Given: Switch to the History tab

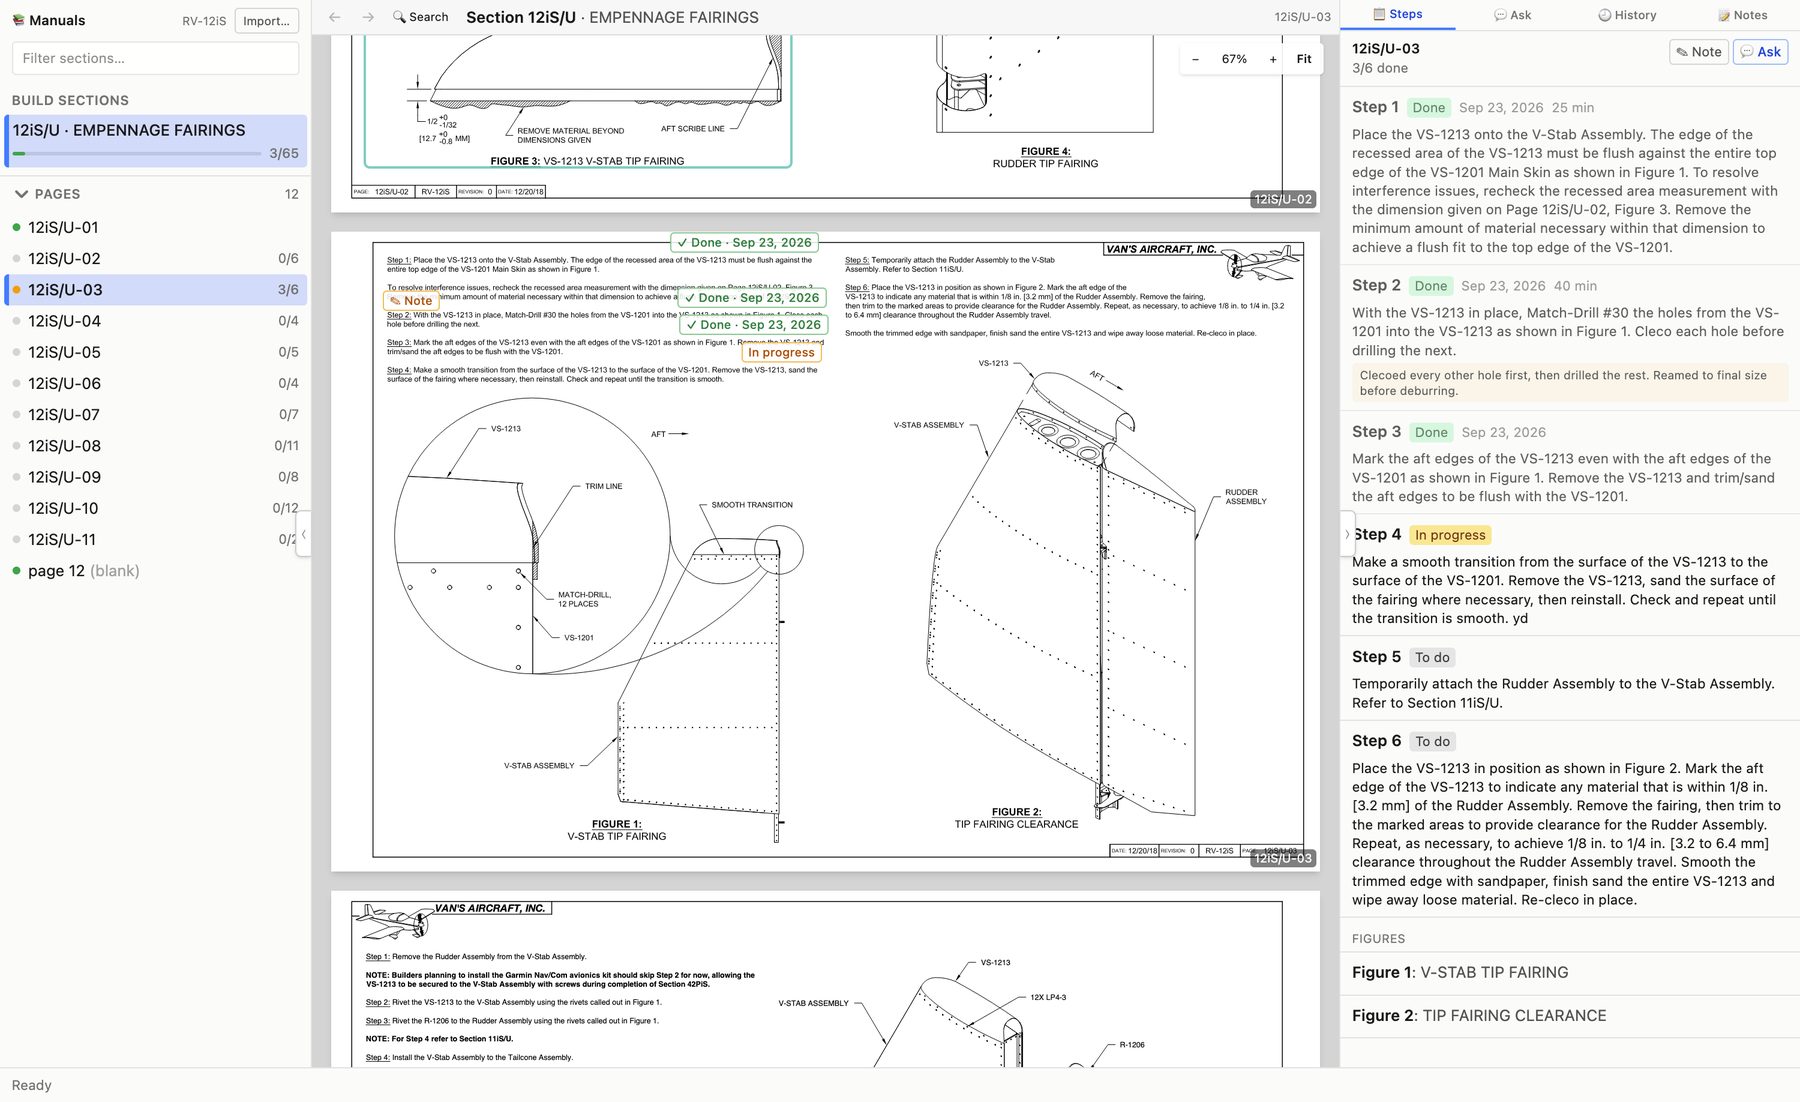Looking at the screenshot, I should point(1627,15).
